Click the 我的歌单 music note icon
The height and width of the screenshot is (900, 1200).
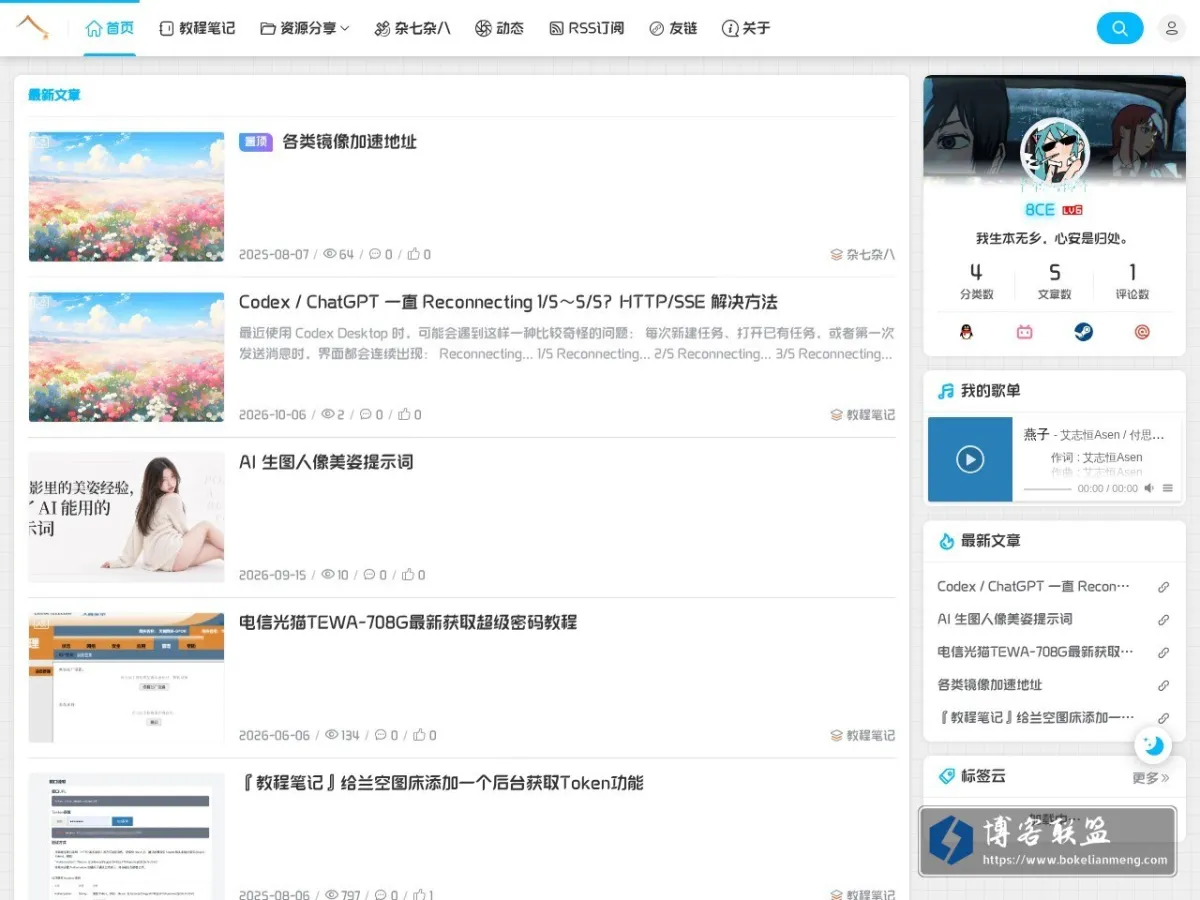pyautogui.click(x=945, y=391)
